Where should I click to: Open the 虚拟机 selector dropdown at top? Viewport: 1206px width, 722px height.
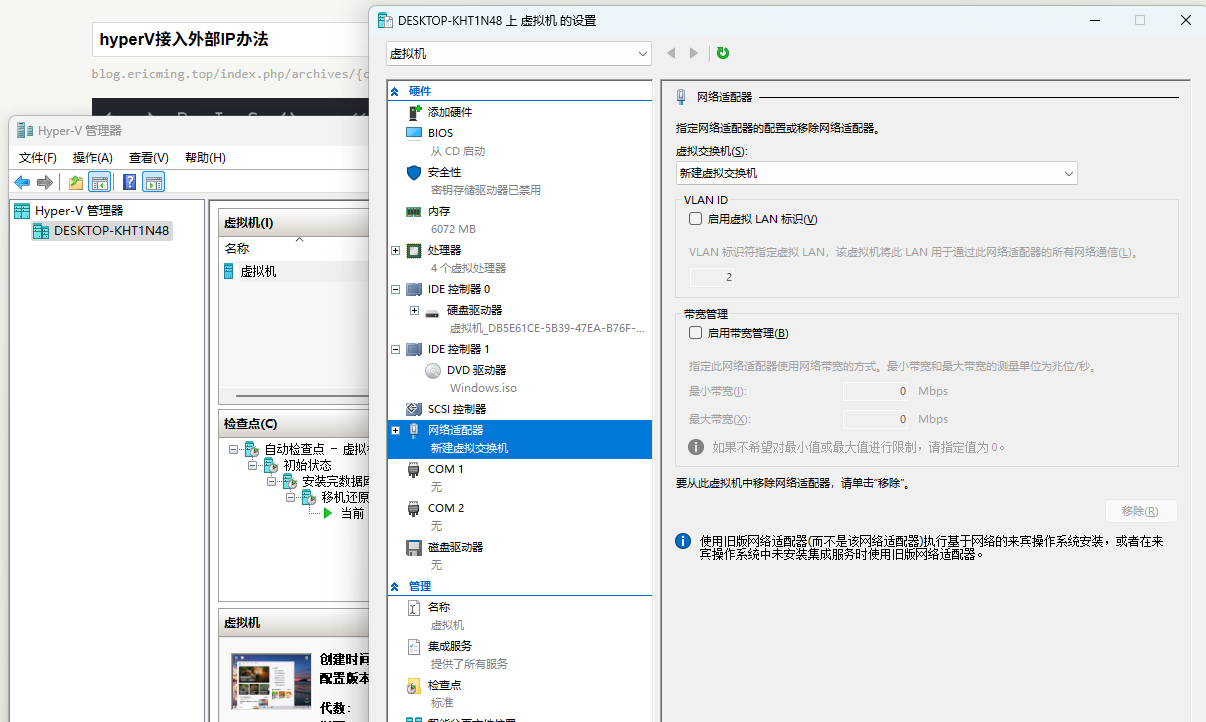518,53
